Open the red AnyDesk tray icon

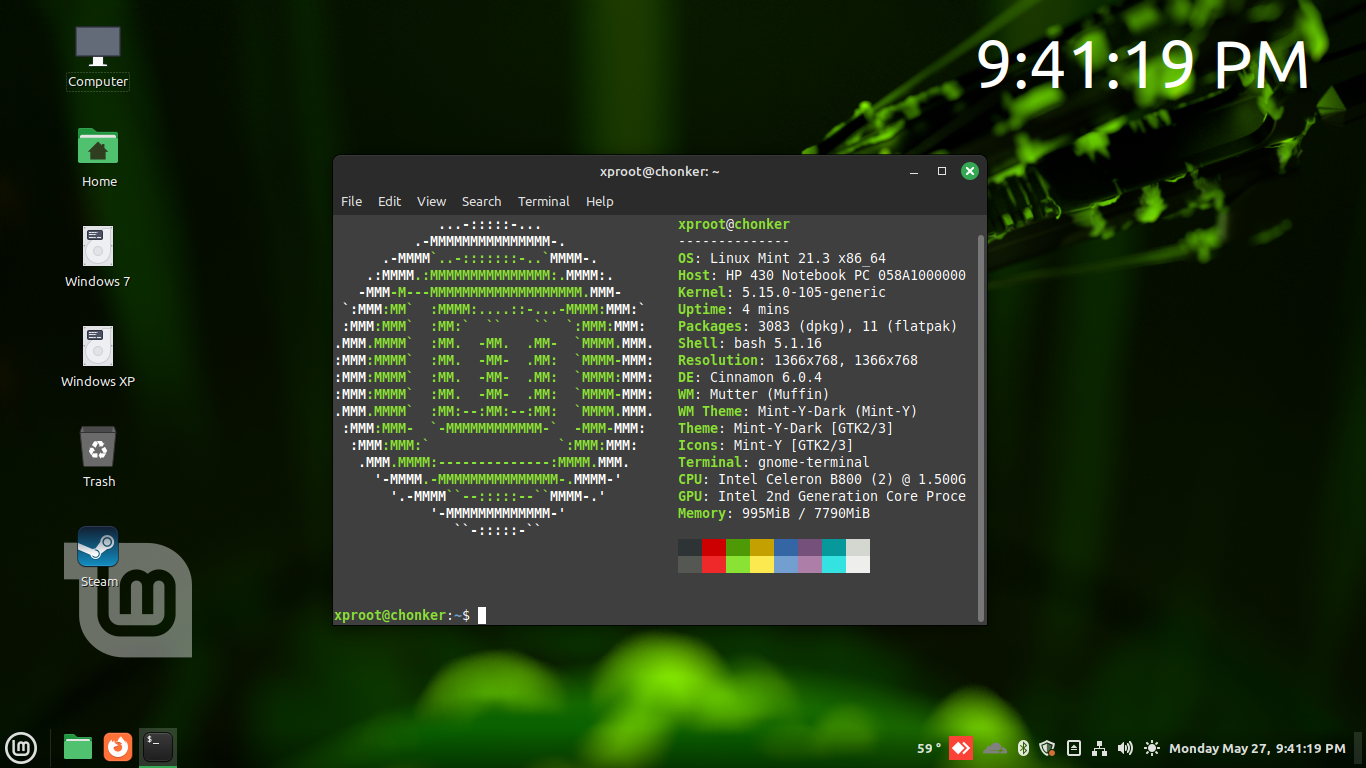[961, 747]
